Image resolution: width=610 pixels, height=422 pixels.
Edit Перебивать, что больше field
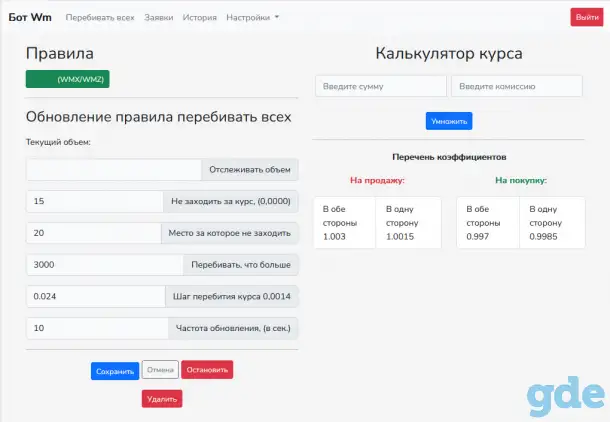pos(104,265)
